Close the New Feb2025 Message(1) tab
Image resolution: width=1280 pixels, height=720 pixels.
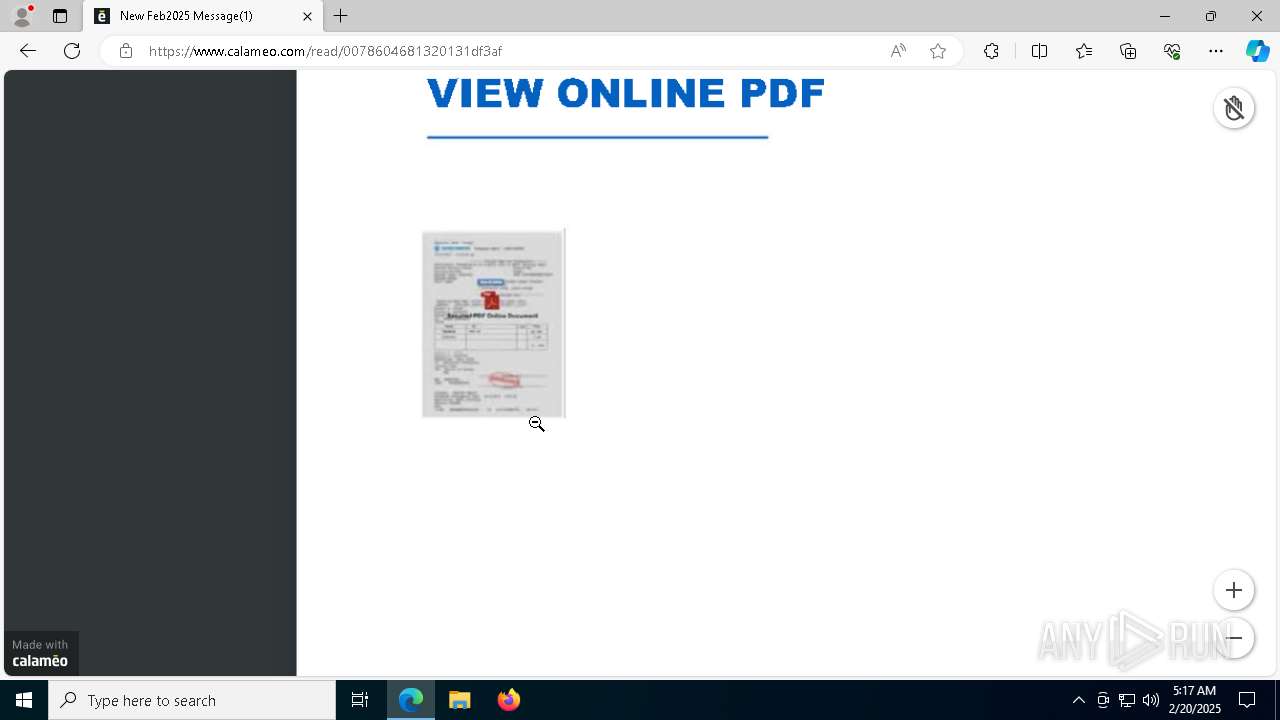[307, 16]
